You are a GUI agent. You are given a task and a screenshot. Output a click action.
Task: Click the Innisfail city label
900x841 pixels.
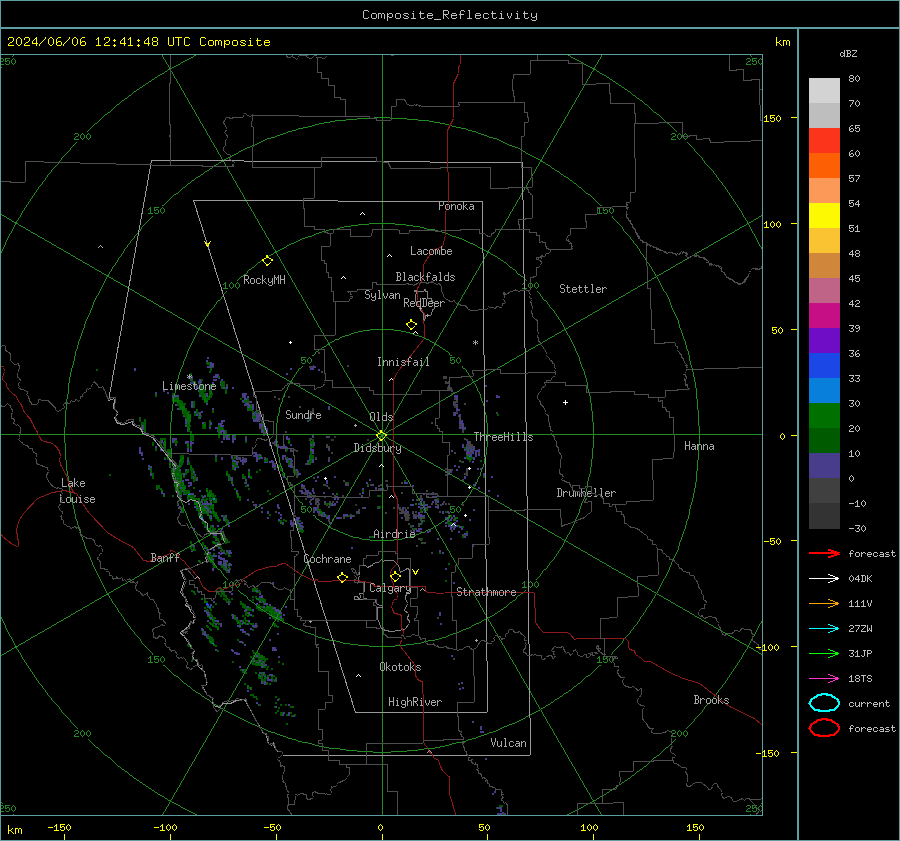[x=403, y=362]
